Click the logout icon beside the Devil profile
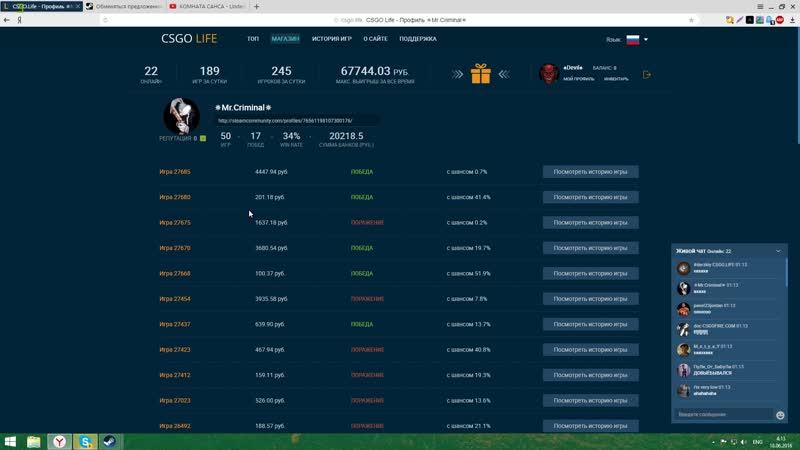The image size is (800, 450). click(x=646, y=74)
